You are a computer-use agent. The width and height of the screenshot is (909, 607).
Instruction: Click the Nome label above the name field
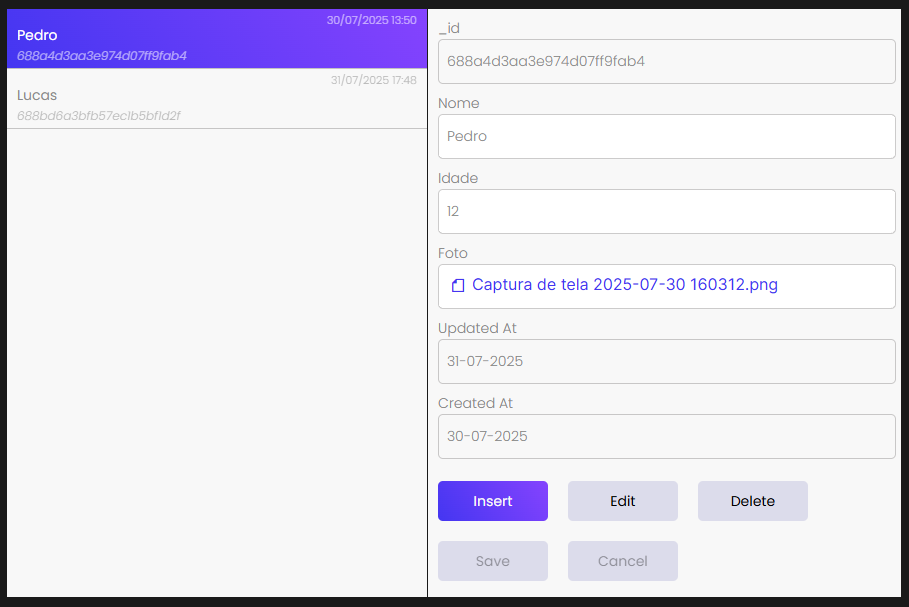click(459, 103)
